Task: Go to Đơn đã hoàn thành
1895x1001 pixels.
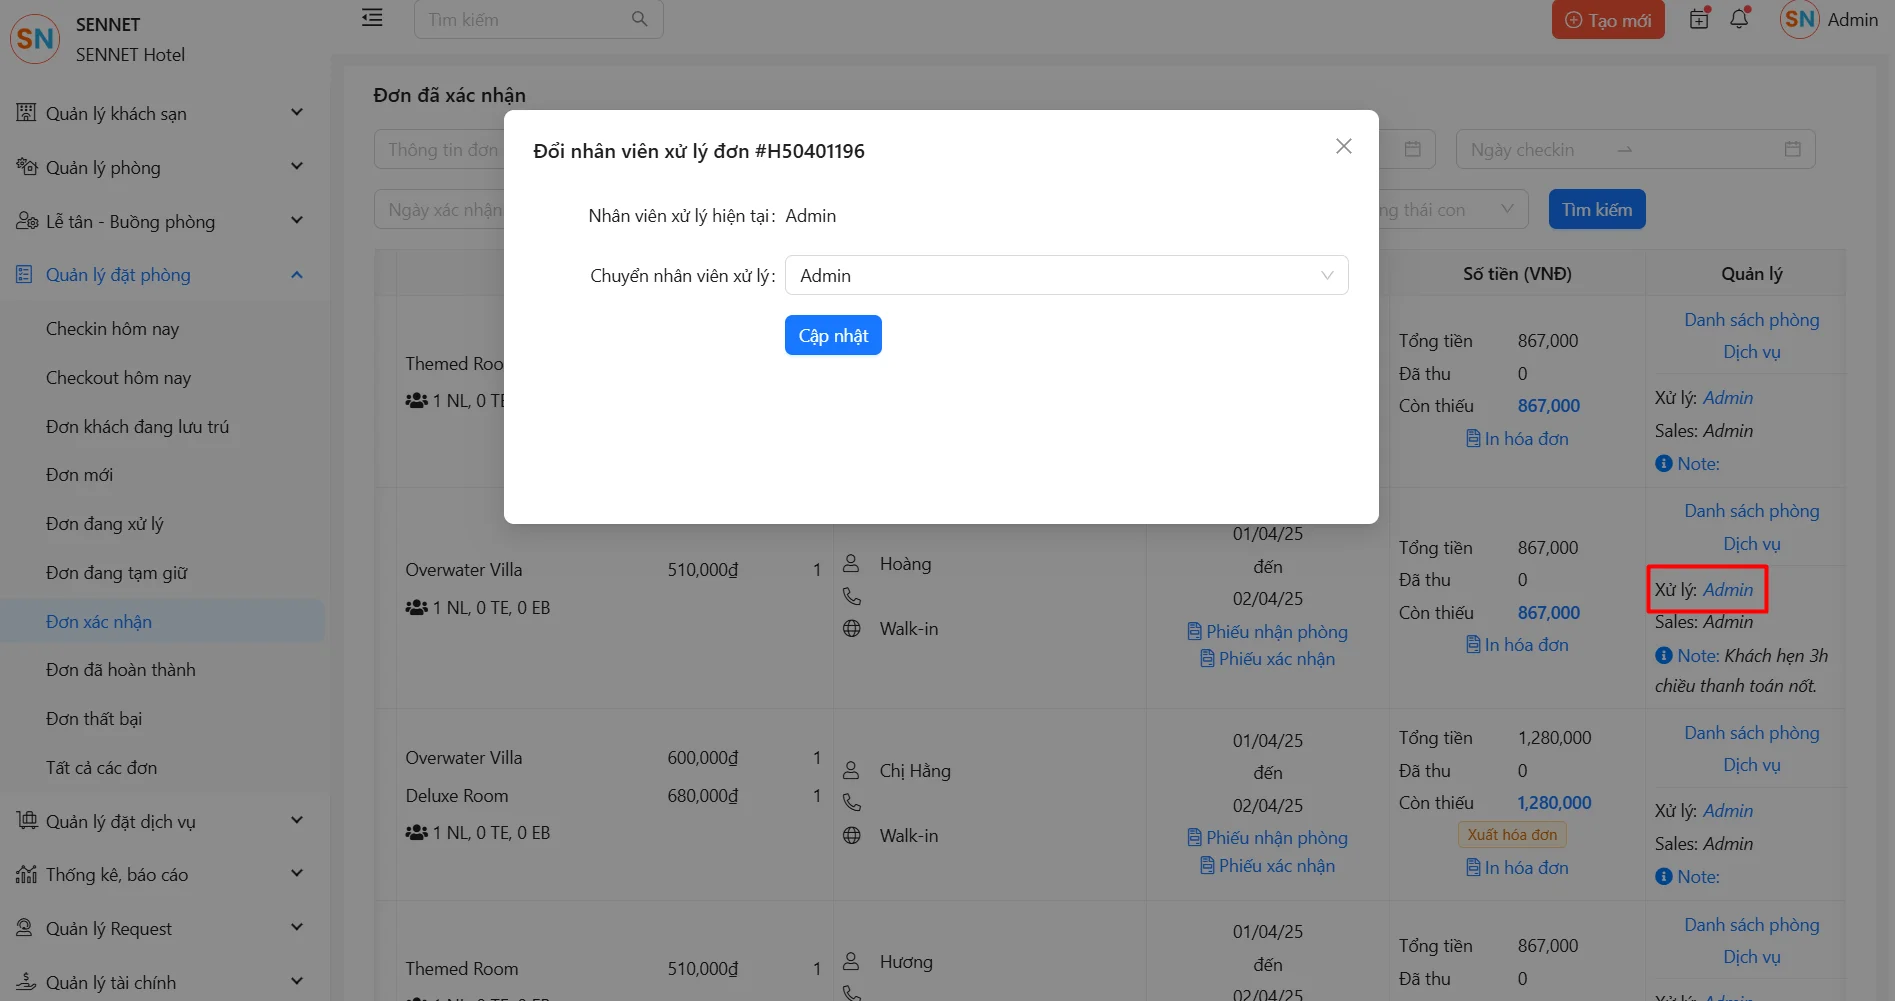Action: click(120, 670)
